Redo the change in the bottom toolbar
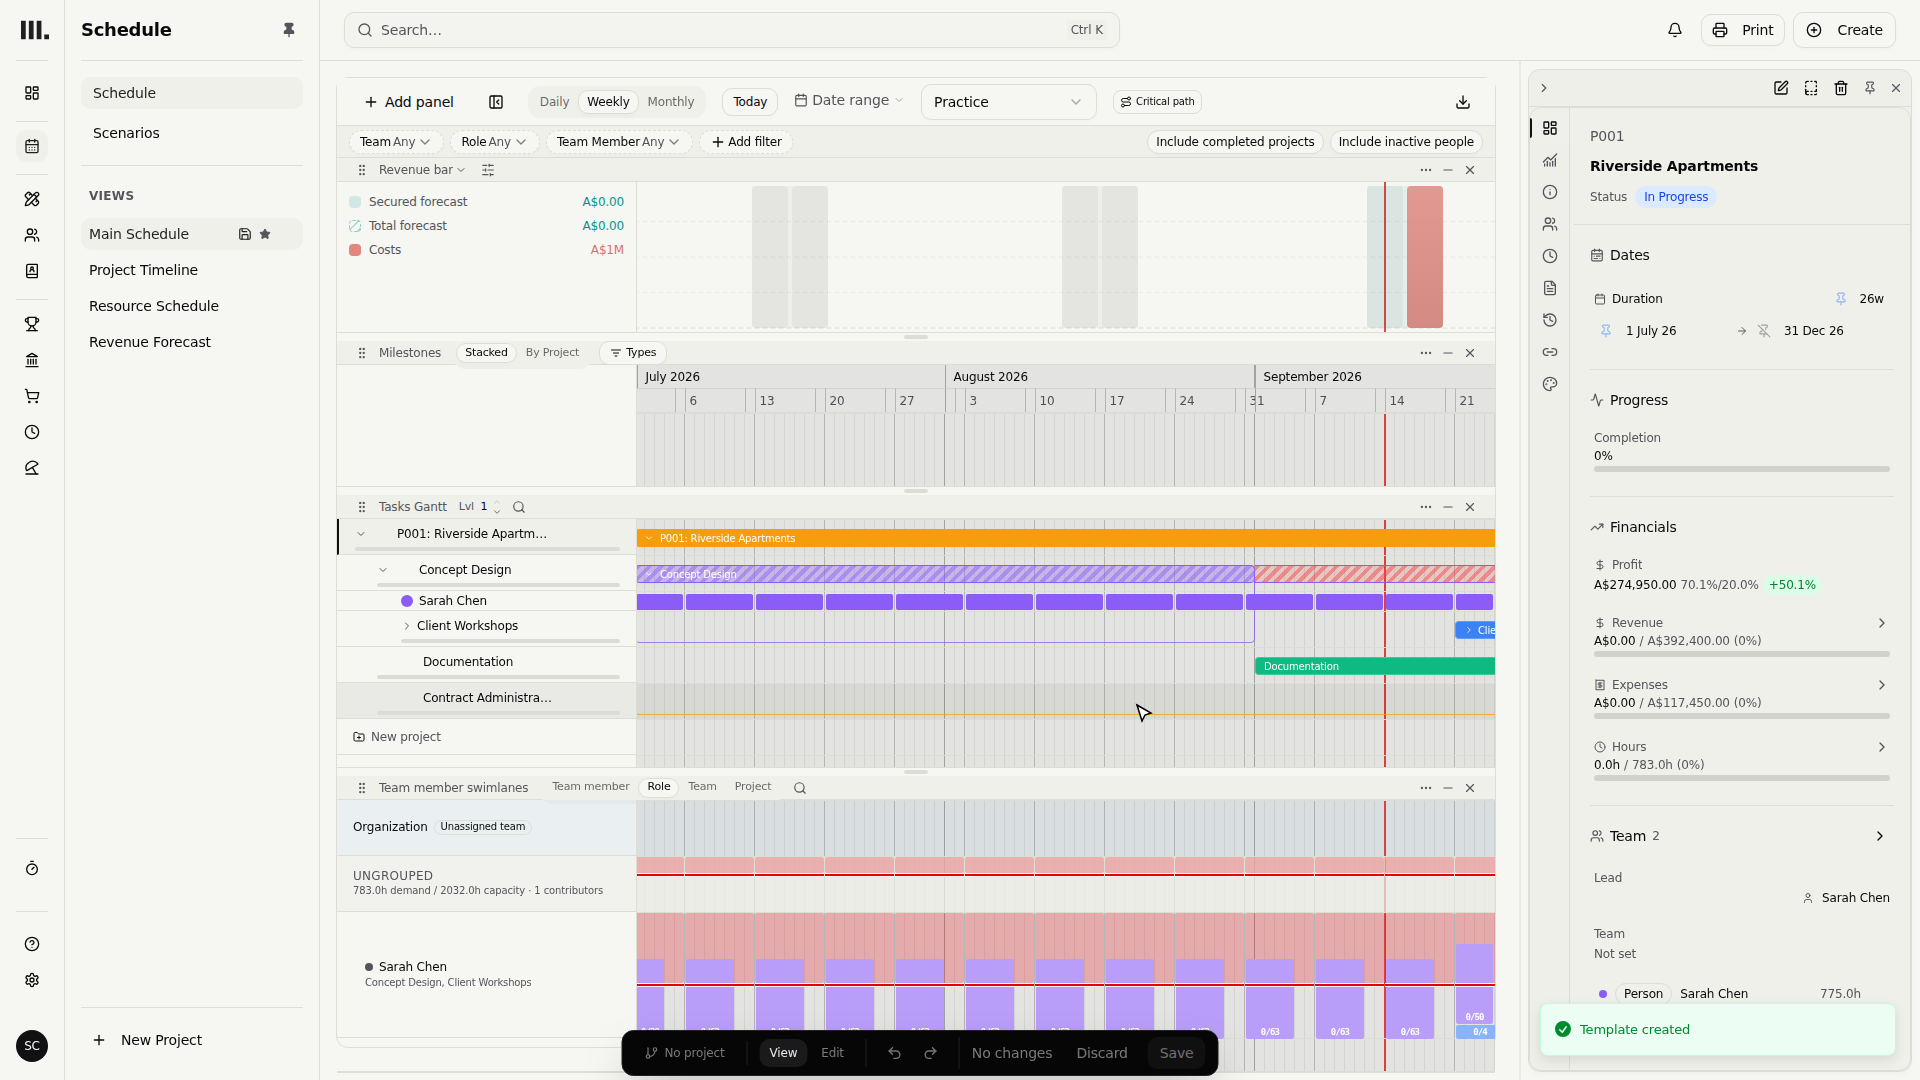 930,1053
